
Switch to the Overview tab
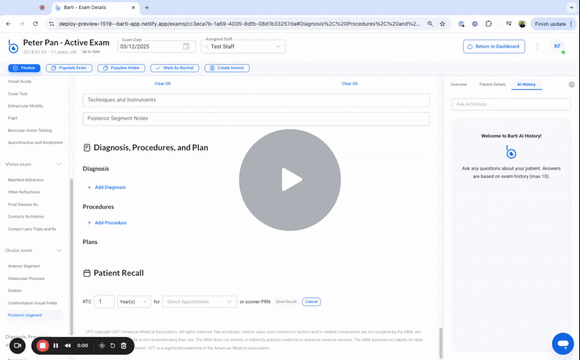(459, 84)
